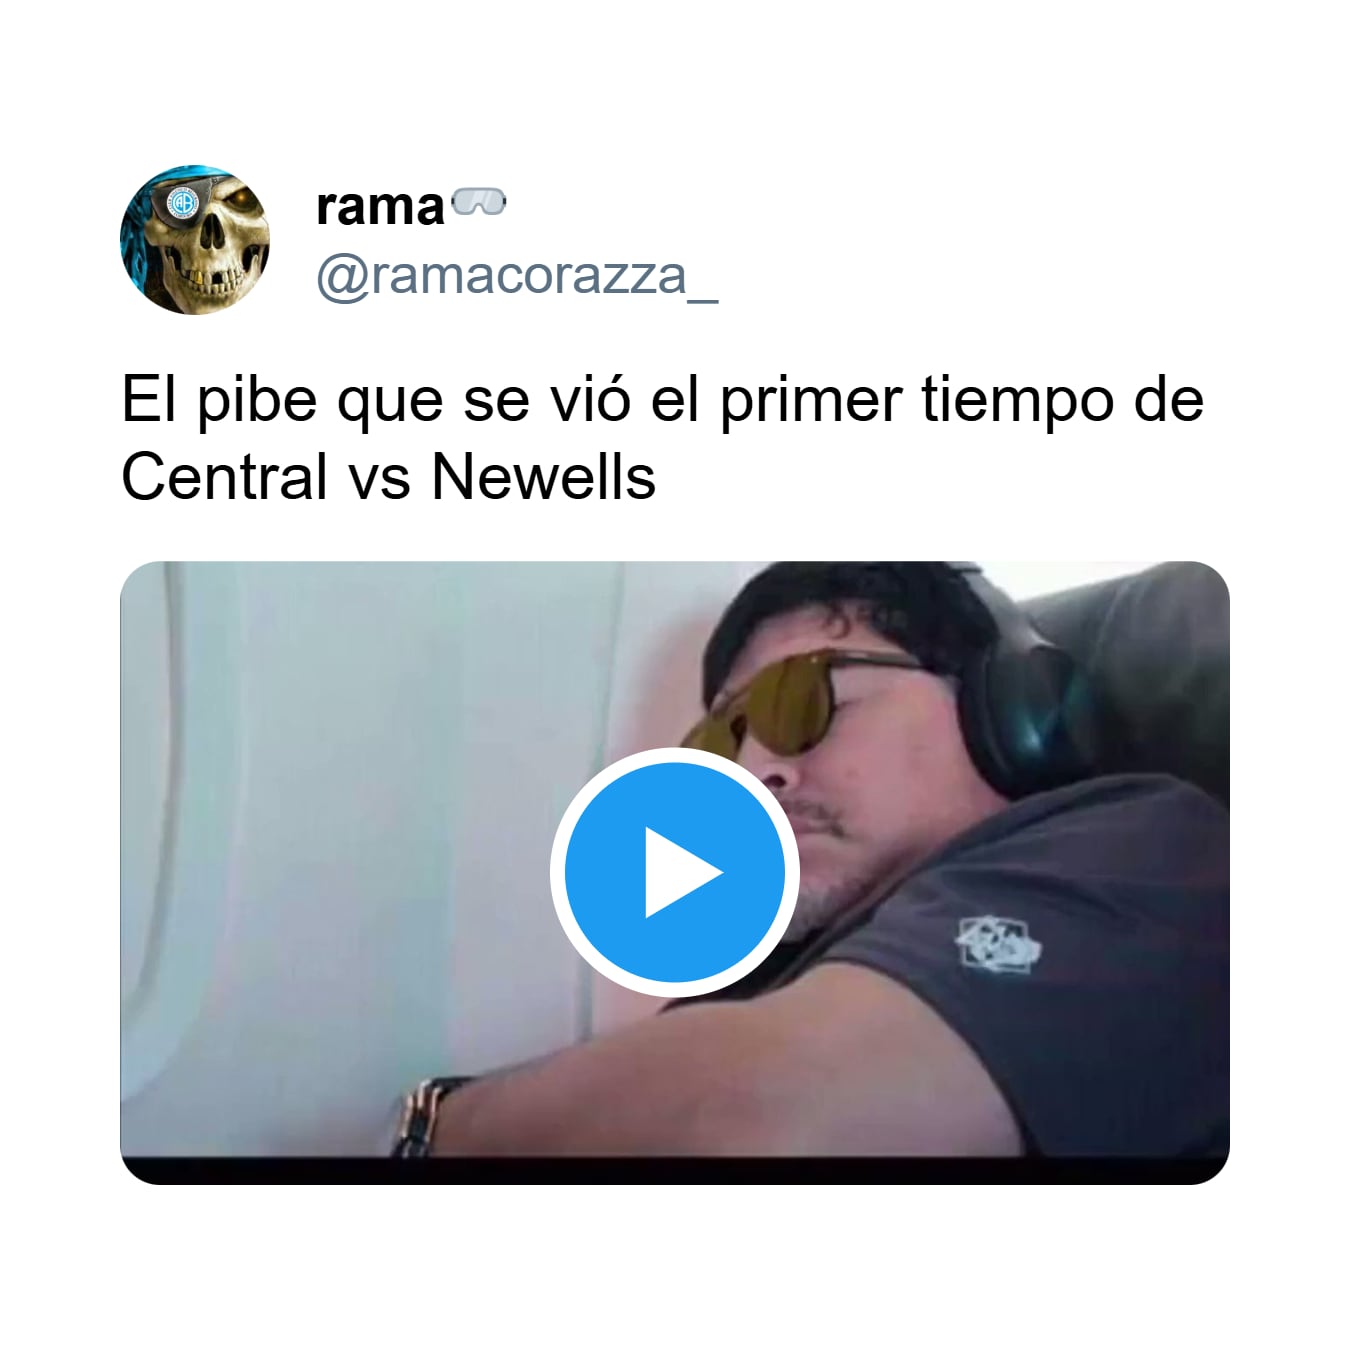1350x1350 pixels.
Task: Click the white logo on the gray shirt
Action: click(x=999, y=941)
